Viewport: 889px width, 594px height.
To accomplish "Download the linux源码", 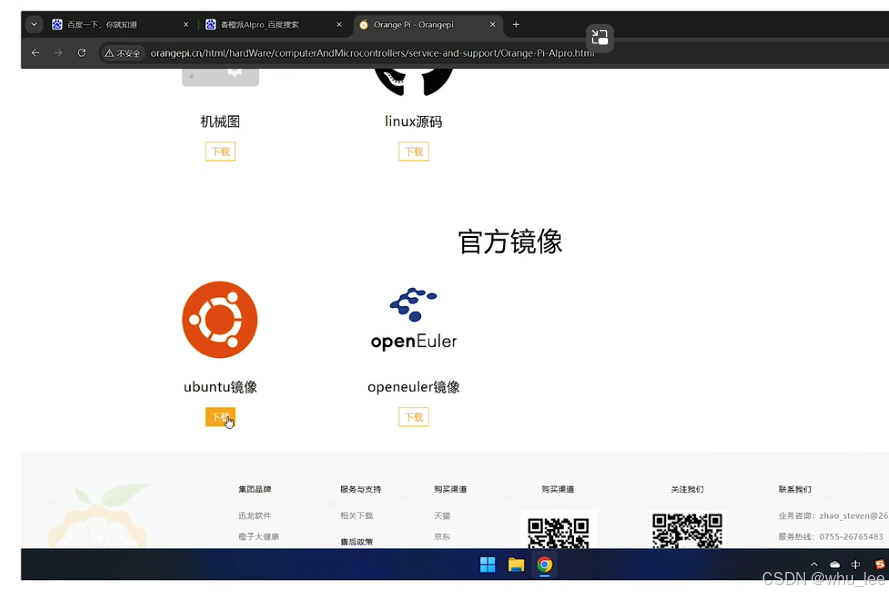I will 413,151.
